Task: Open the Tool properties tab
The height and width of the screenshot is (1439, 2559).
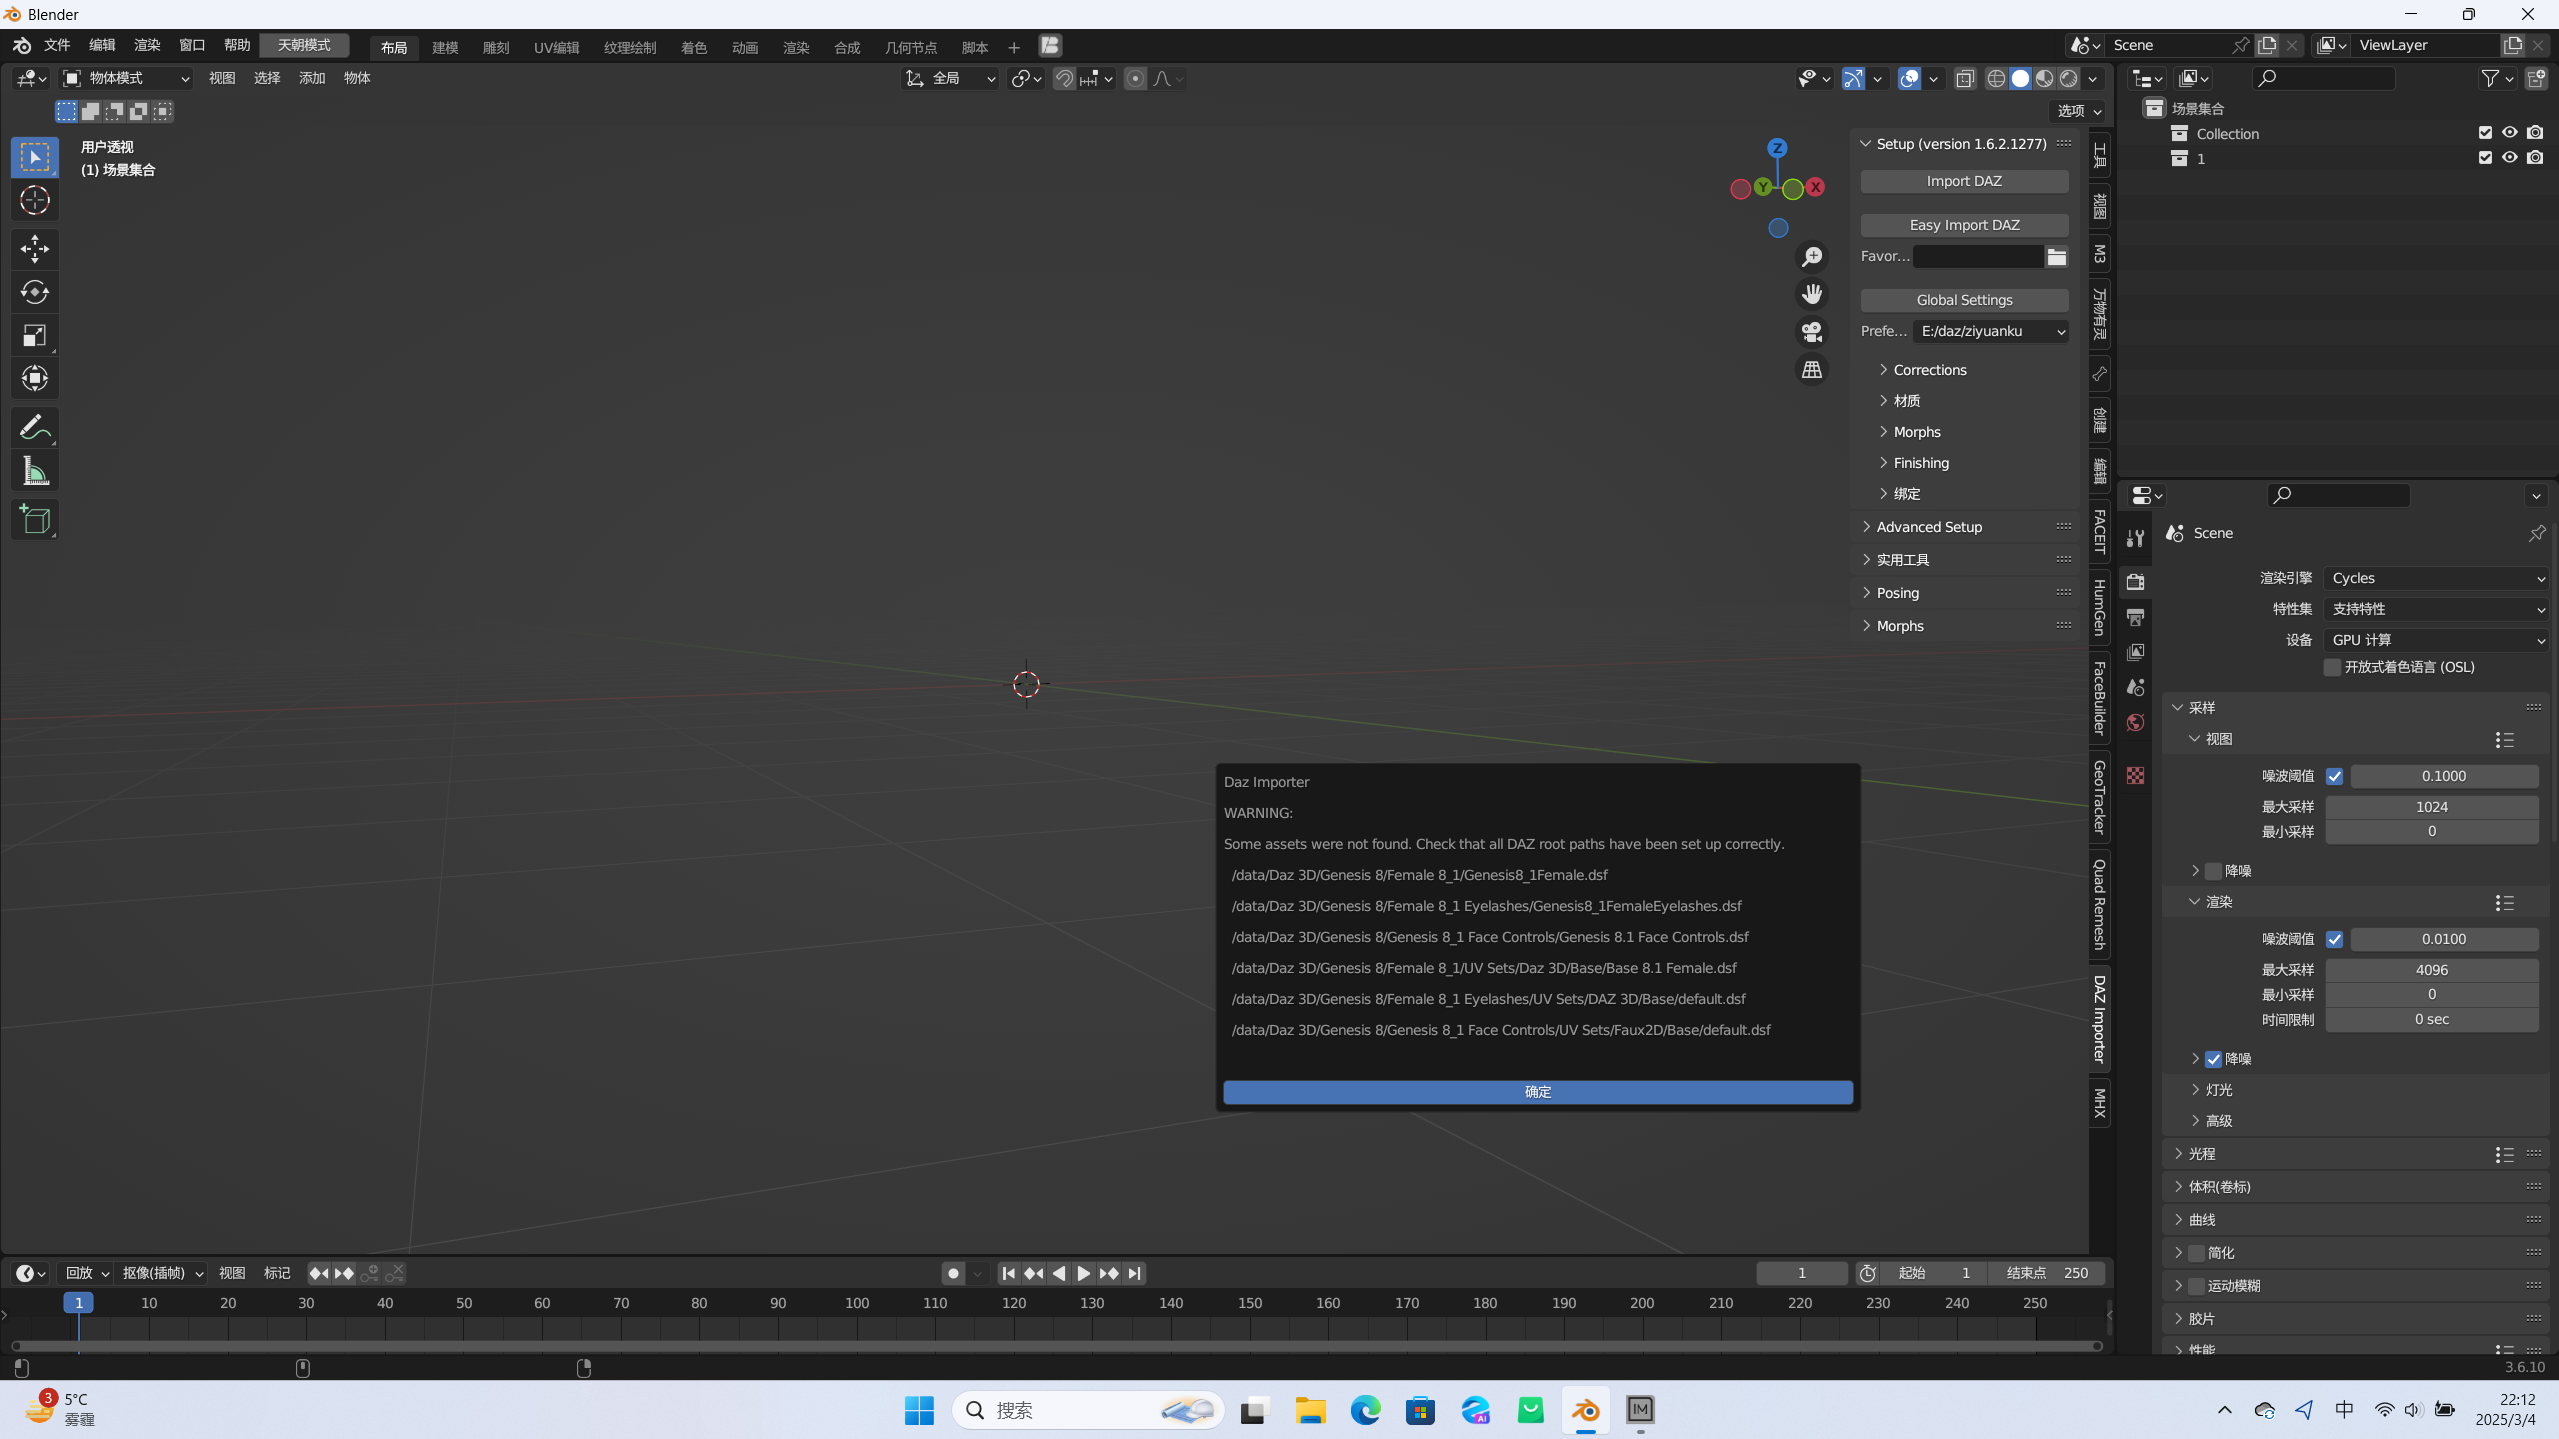Action: (2135, 538)
